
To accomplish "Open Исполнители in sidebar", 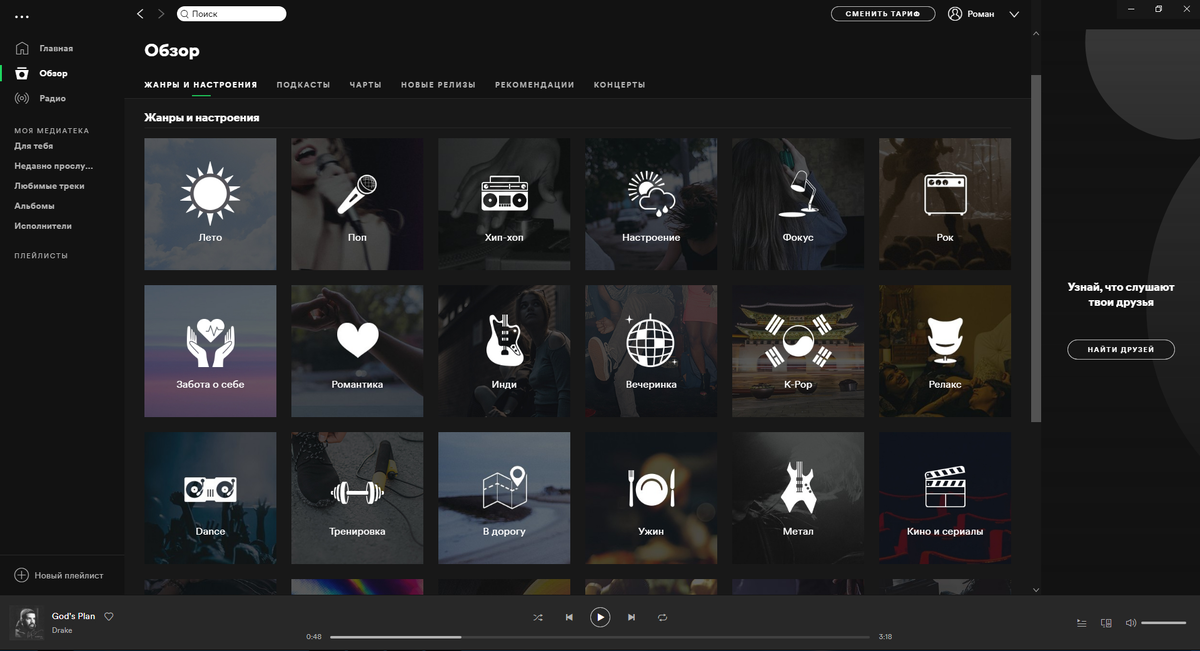I will (43, 226).
